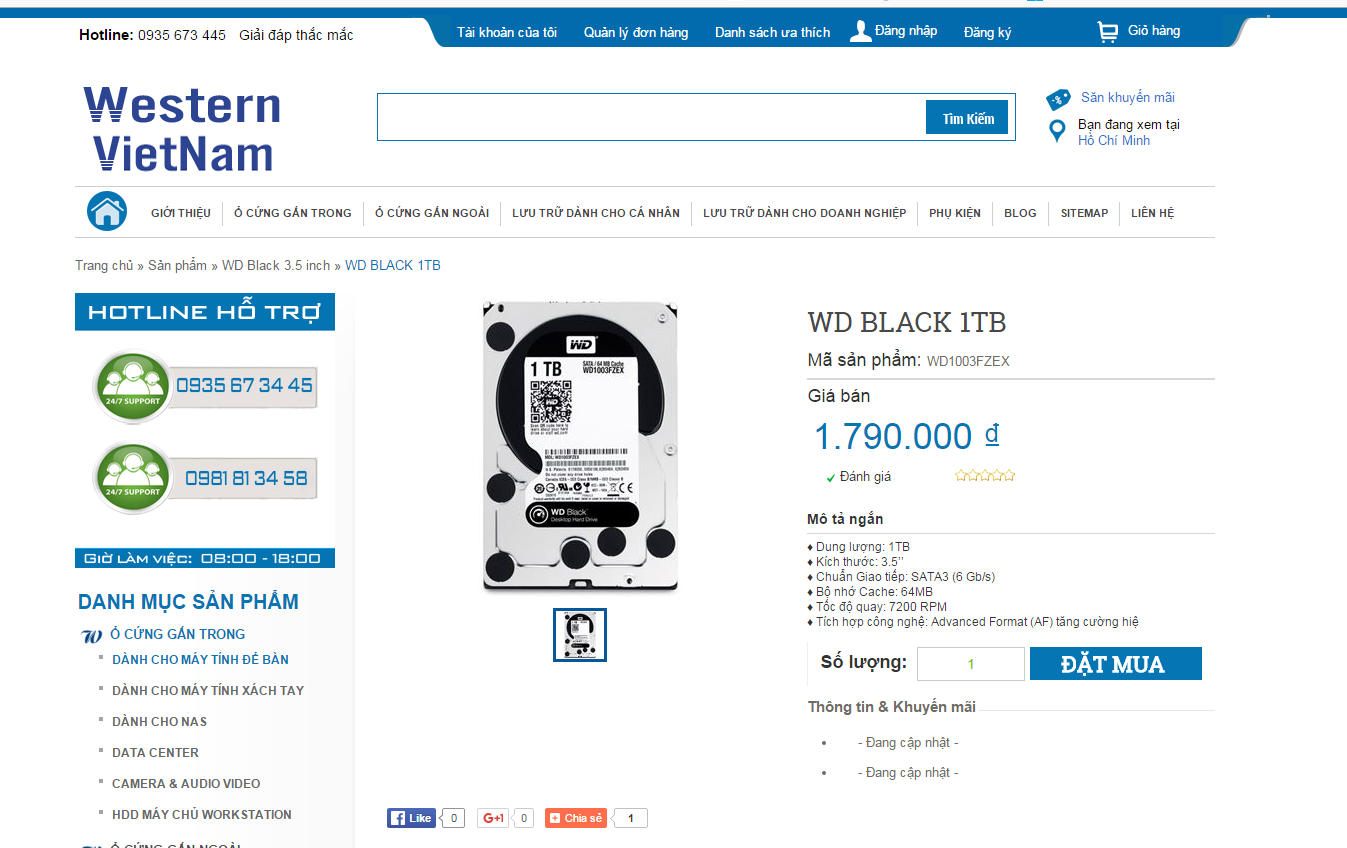Open the PHỤ KIỆN menu item
1347x848 pixels.
pos(955,213)
